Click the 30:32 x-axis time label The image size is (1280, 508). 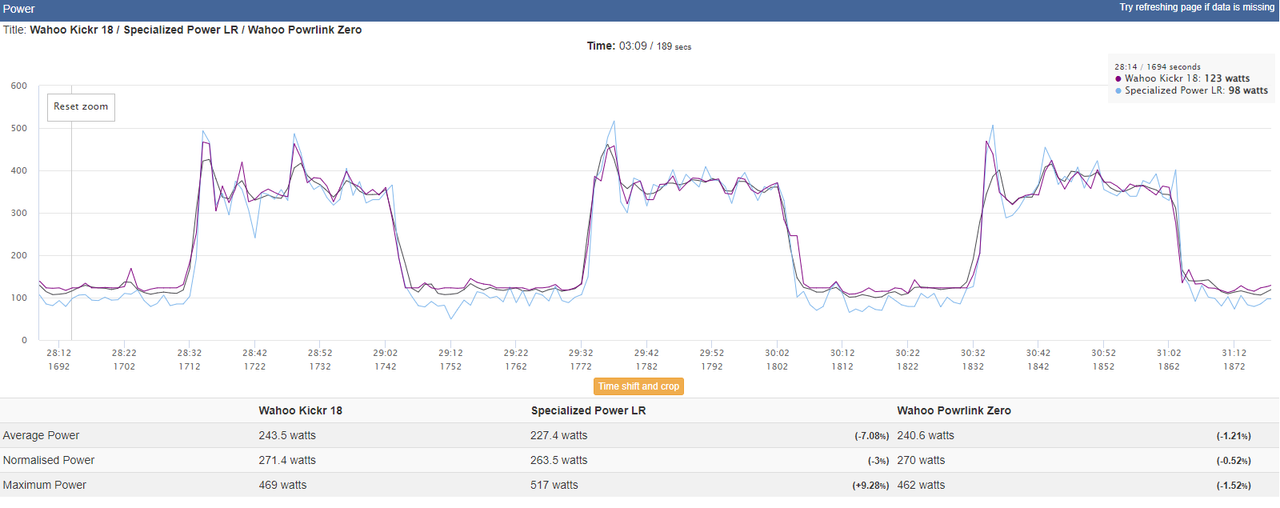click(x=973, y=353)
